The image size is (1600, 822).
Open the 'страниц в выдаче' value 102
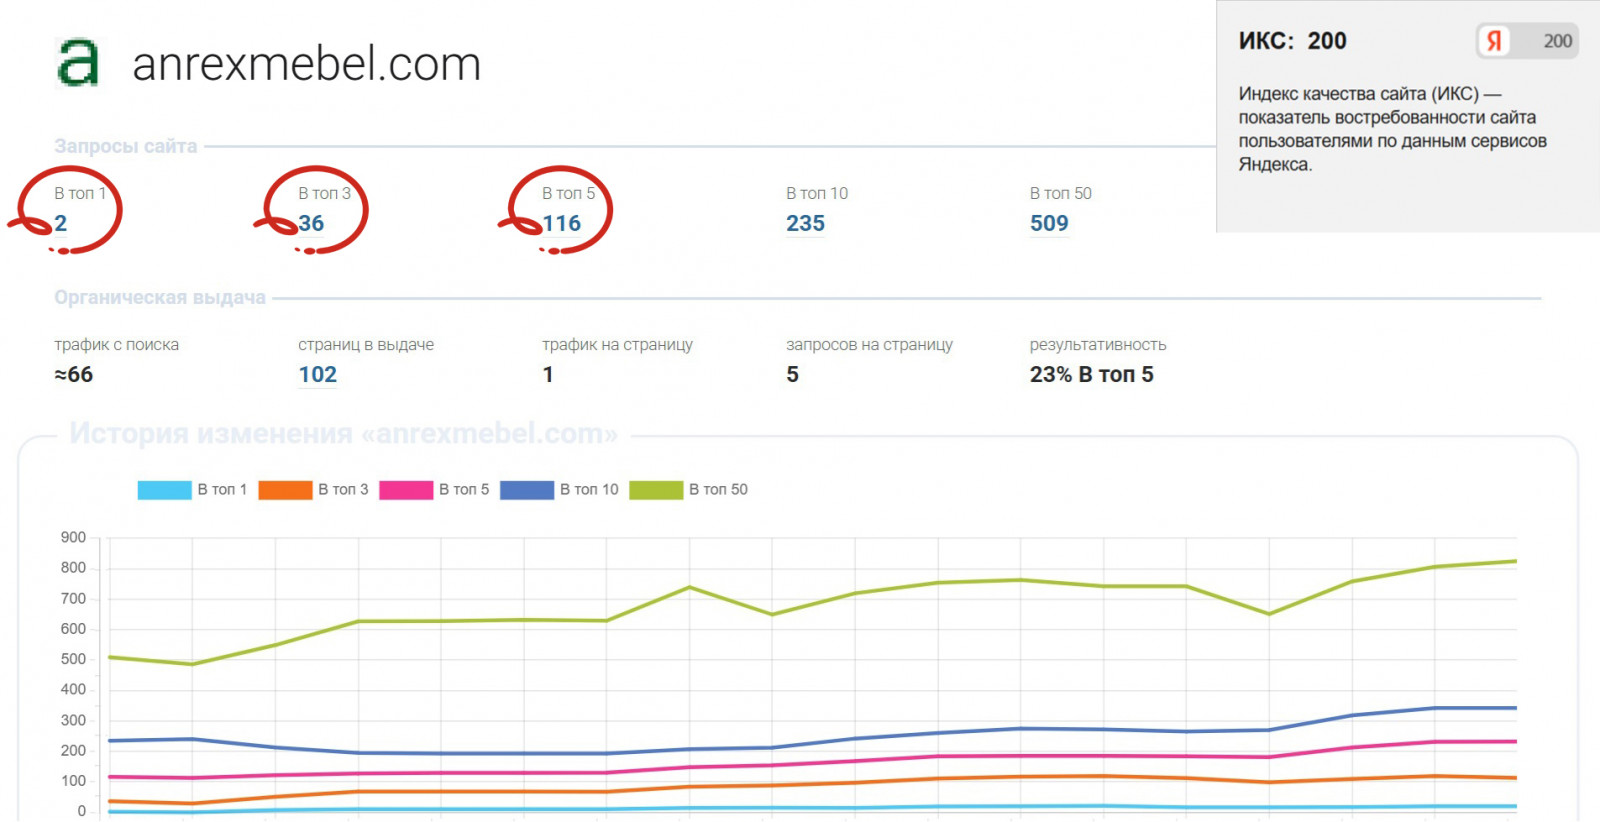point(317,374)
